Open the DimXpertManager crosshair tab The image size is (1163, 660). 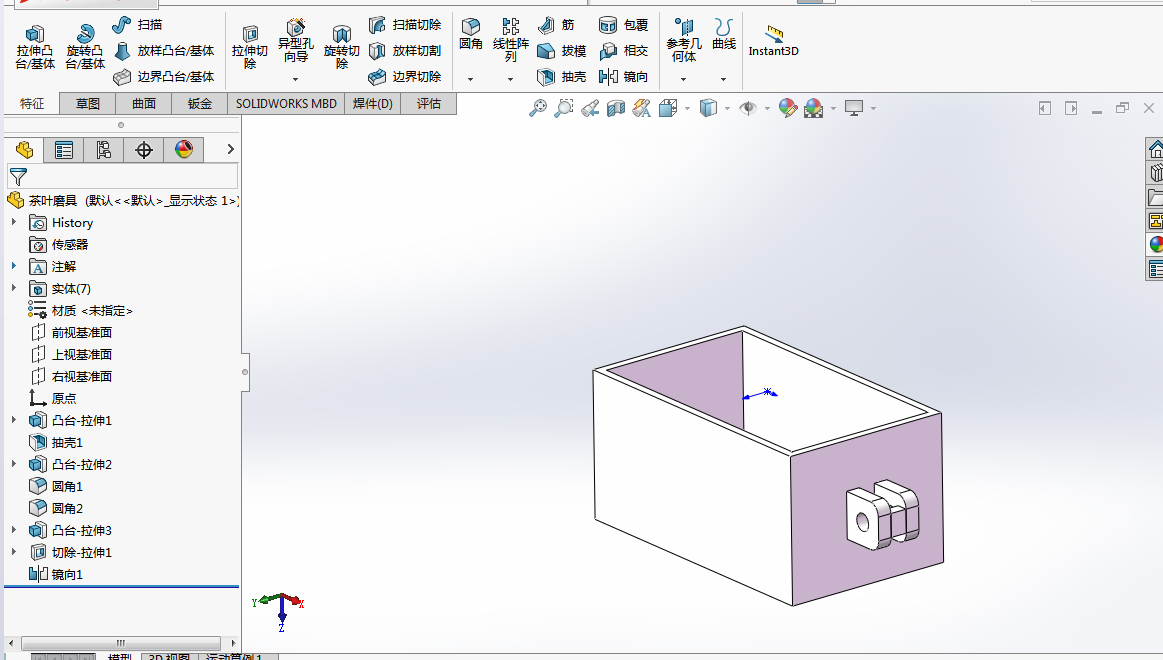[144, 150]
